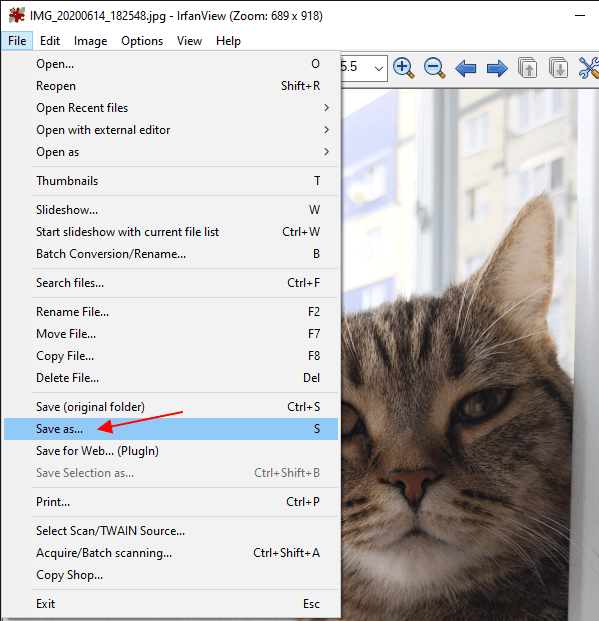The height and width of the screenshot is (621, 599).
Task: Open settings via the tools icon
Action: click(589, 68)
